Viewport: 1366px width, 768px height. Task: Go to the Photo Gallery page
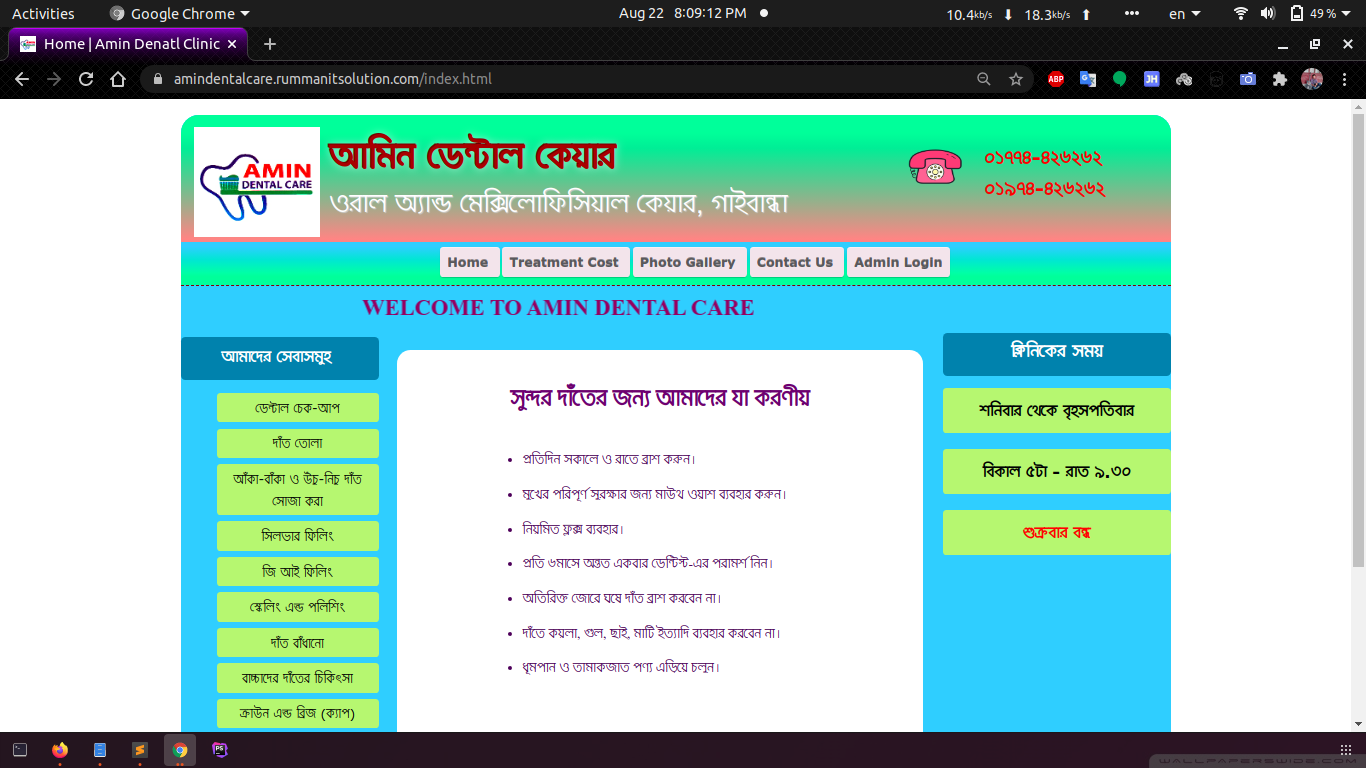click(688, 262)
